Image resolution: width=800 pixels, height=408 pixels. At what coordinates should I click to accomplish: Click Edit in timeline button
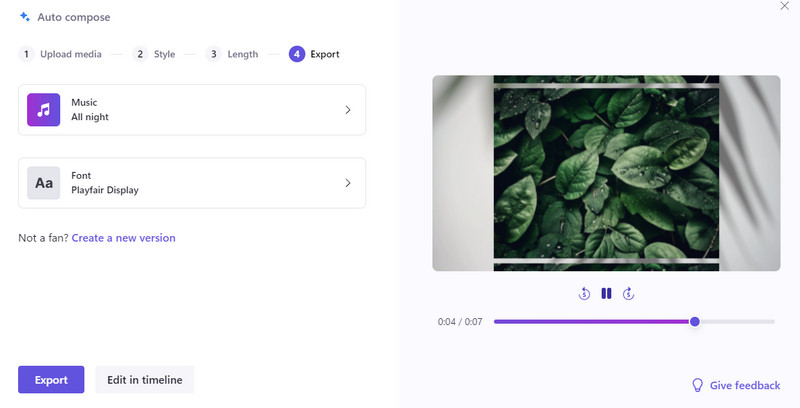point(145,380)
